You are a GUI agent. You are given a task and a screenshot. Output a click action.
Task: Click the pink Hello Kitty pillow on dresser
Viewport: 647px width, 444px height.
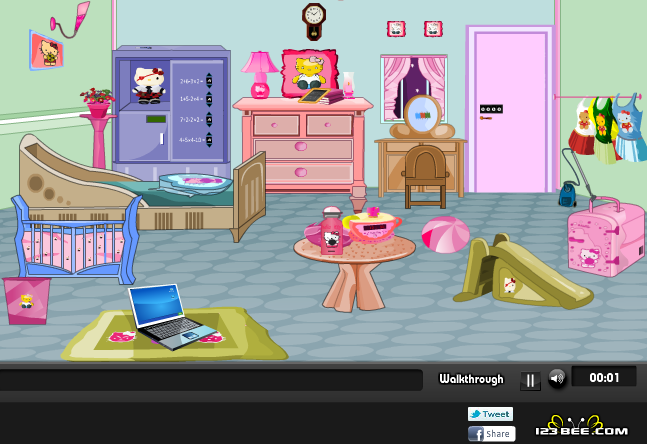click(309, 73)
